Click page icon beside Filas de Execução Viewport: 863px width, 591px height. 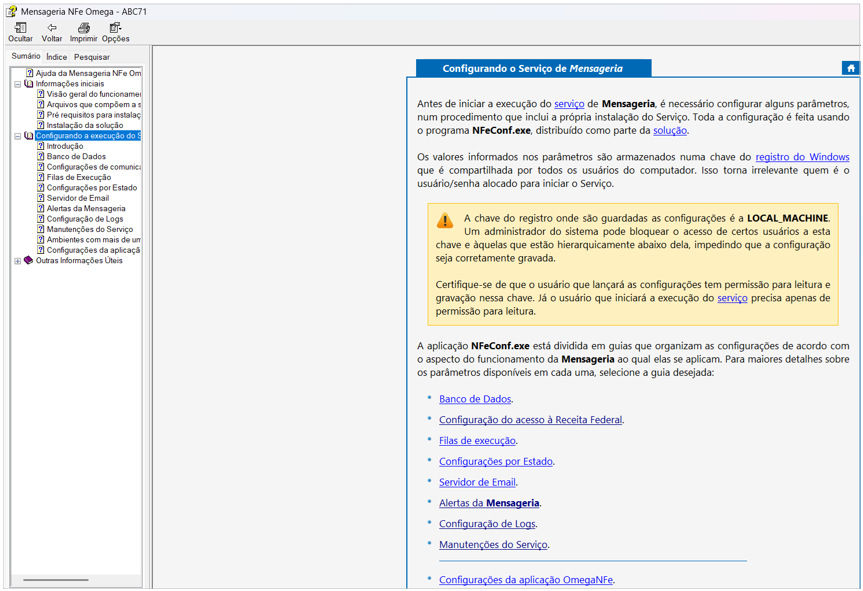coord(41,177)
